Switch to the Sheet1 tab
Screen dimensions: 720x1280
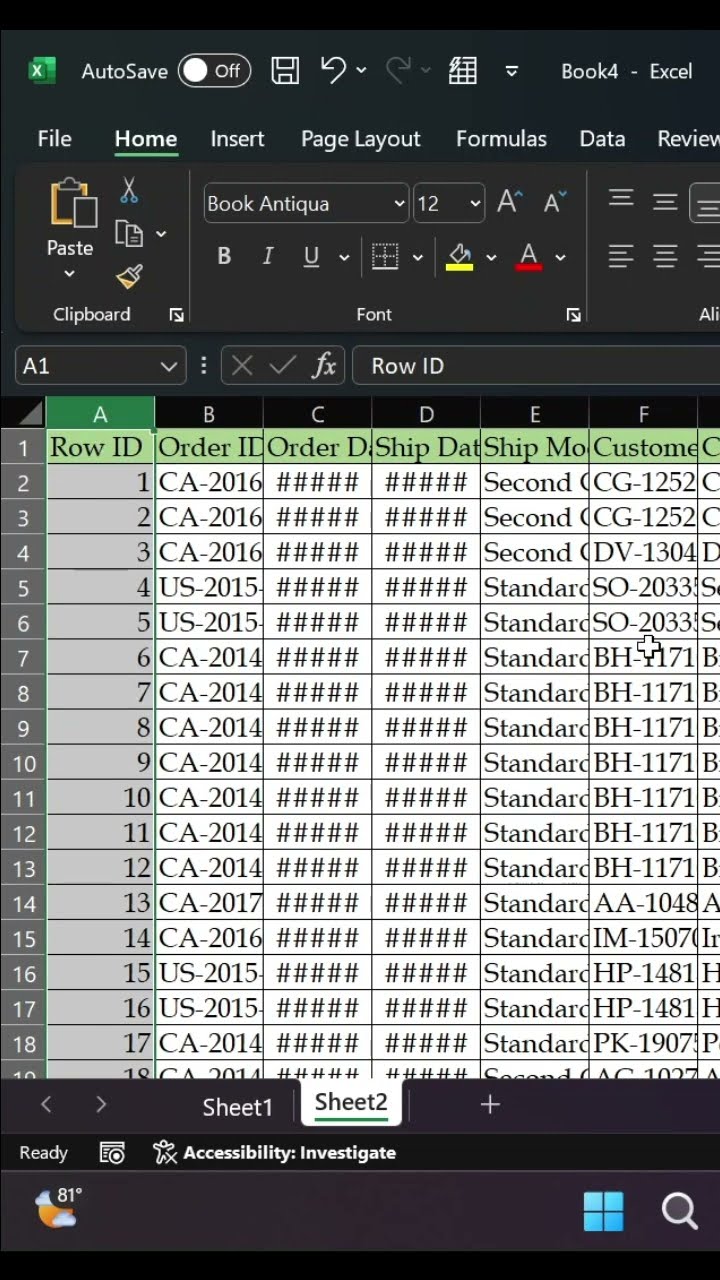(x=238, y=1106)
